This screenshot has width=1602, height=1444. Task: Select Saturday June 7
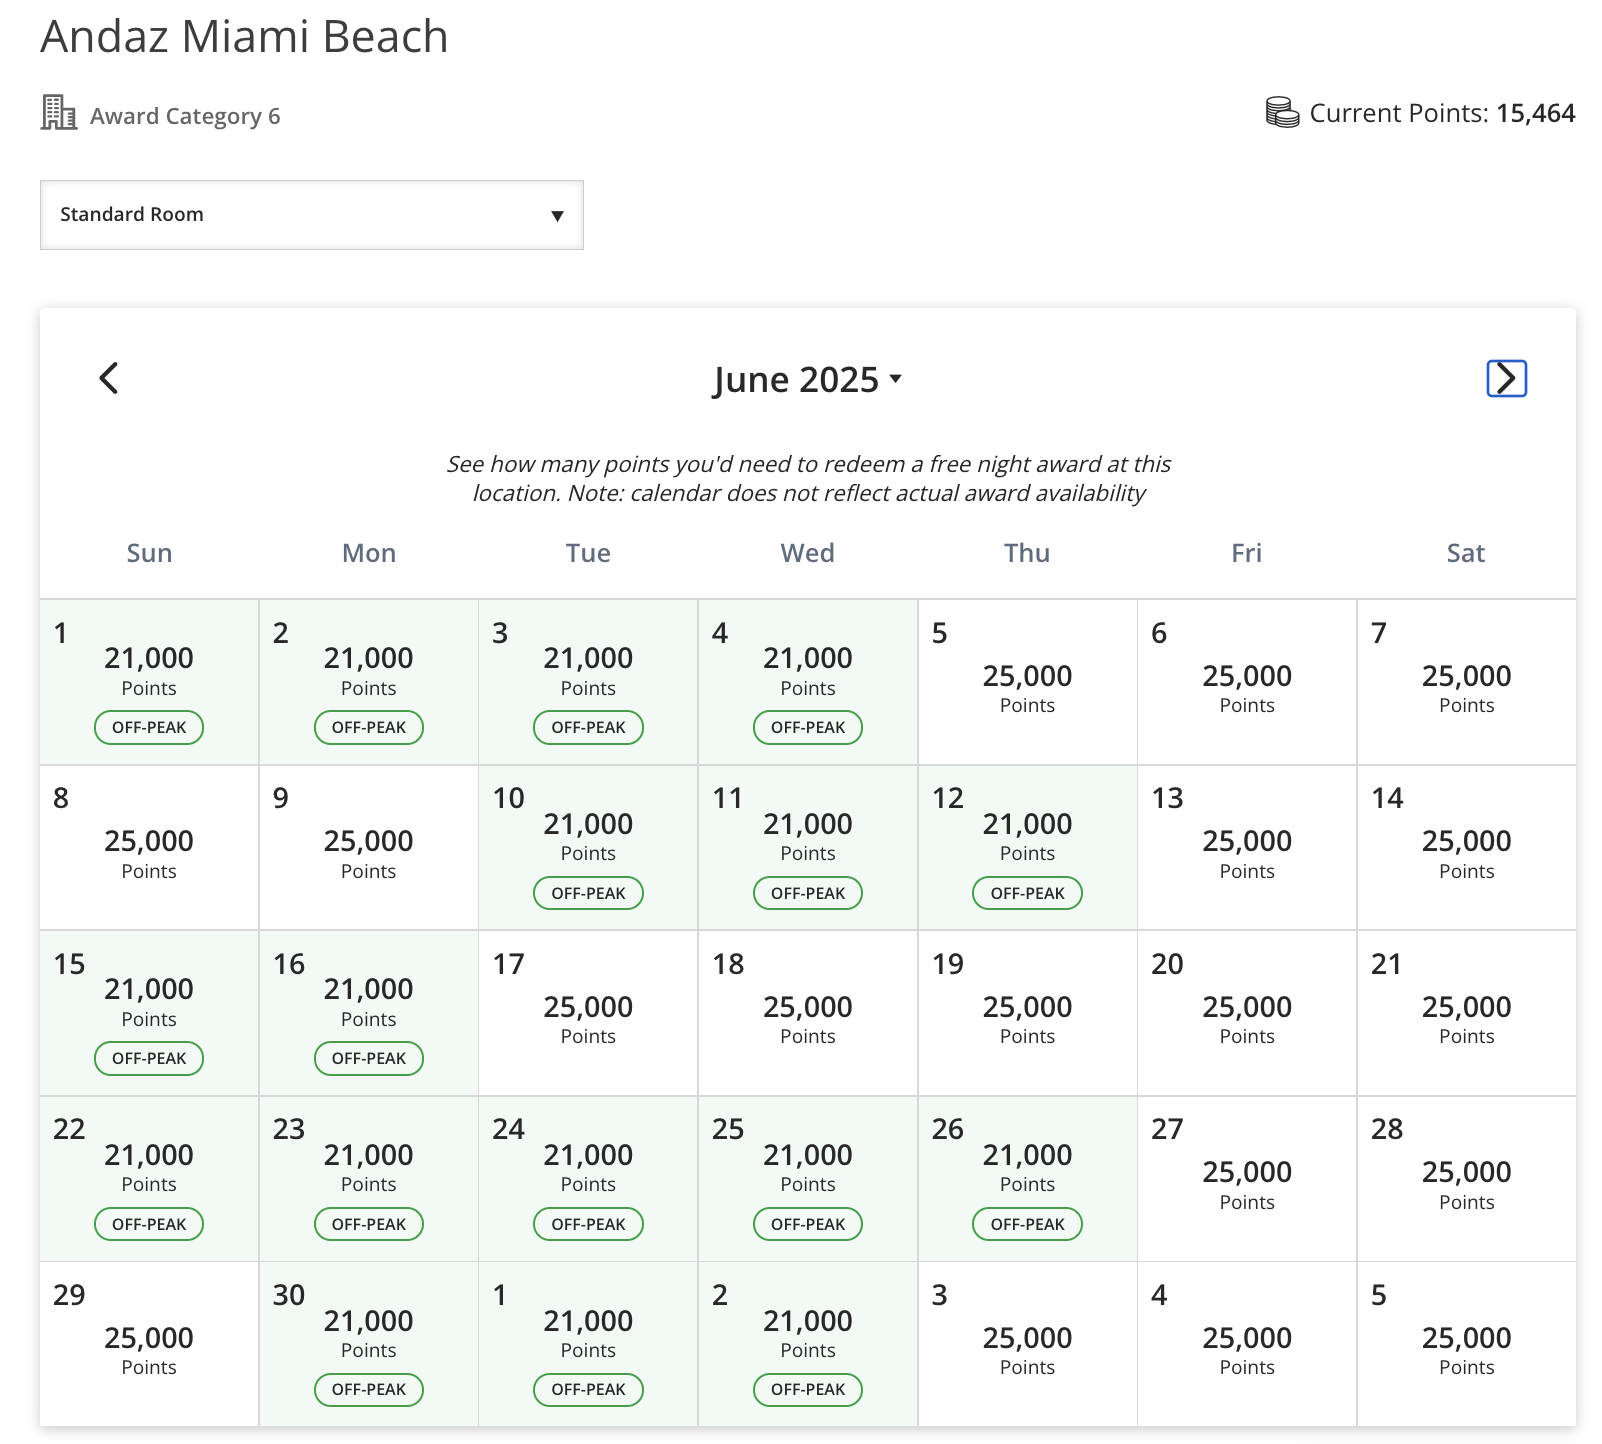(x=1466, y=682)
